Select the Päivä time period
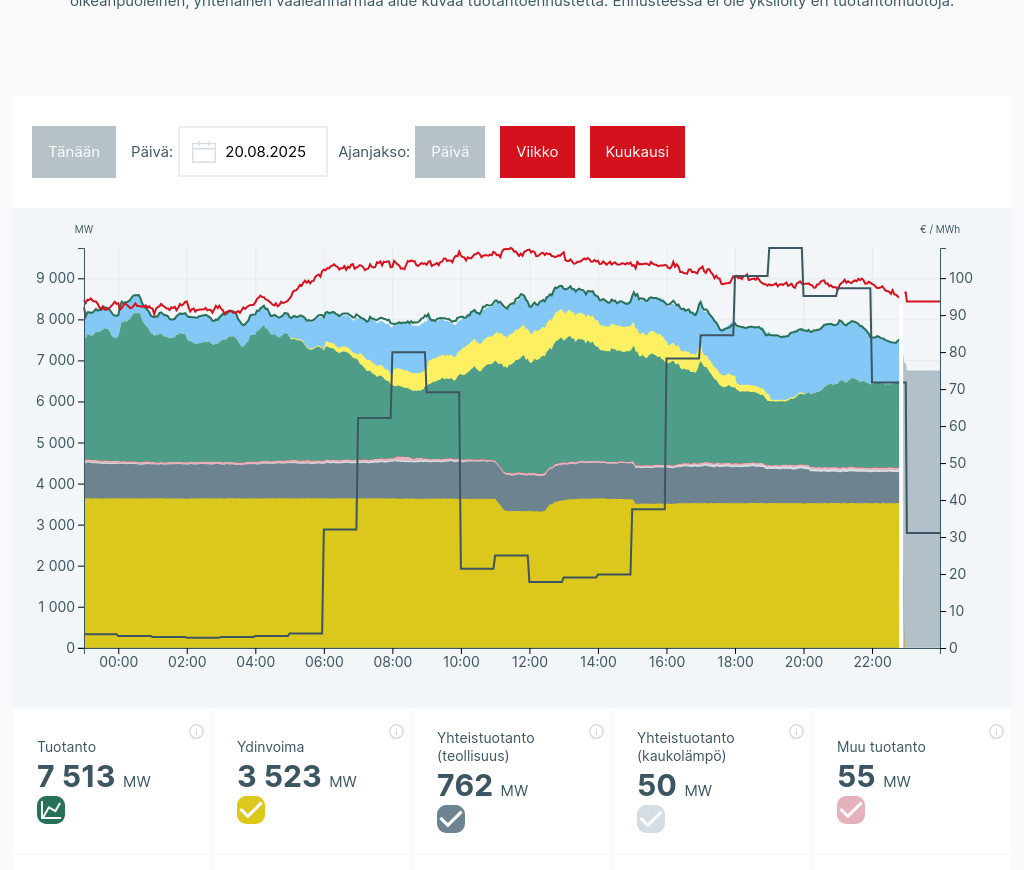1024x870 pixels. [450, 152]
